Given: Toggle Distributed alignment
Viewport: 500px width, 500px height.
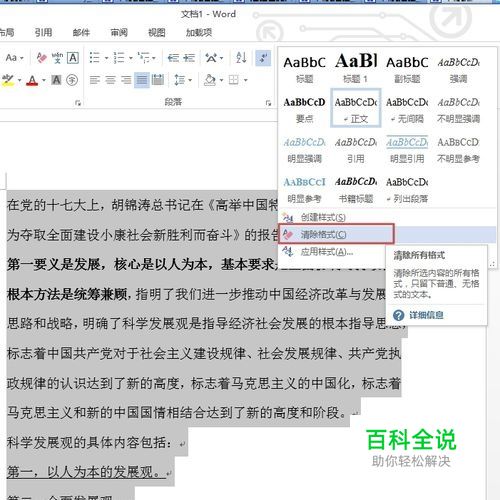Looking at the screenshot, I should point(157,80).
